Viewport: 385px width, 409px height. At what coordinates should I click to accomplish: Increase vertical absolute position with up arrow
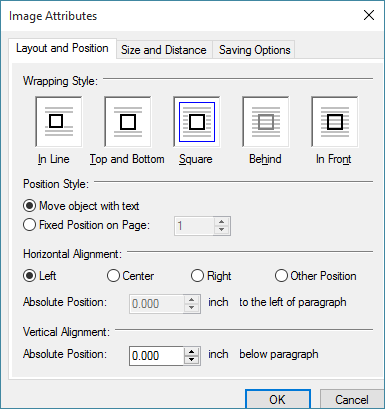tap(192, 352)
